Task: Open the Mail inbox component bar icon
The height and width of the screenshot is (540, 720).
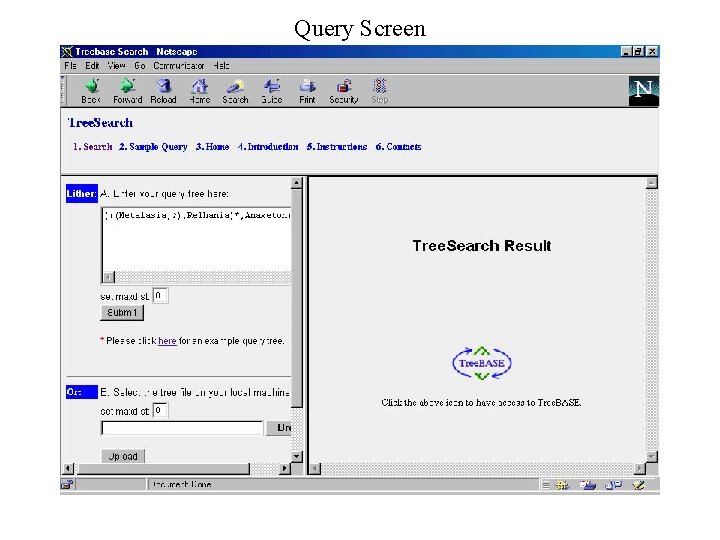Action: point(587,485)
